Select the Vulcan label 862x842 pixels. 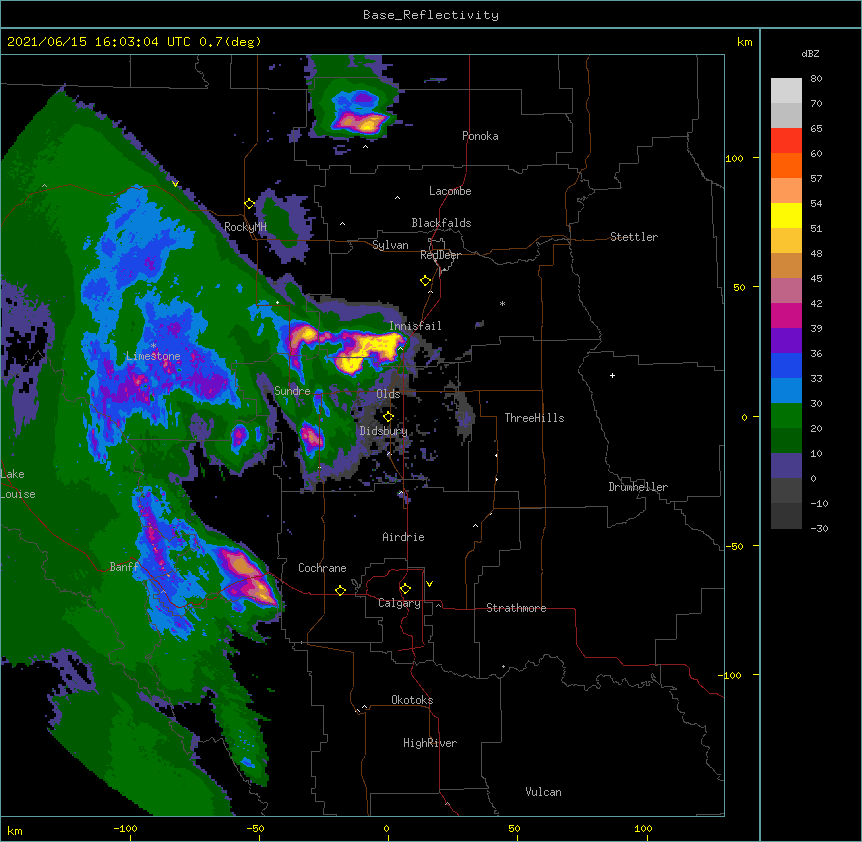[543, 792]
